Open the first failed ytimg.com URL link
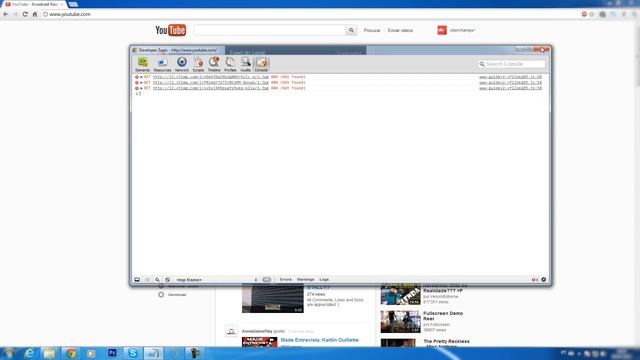640x360 pixels. (x=211, y=77)
